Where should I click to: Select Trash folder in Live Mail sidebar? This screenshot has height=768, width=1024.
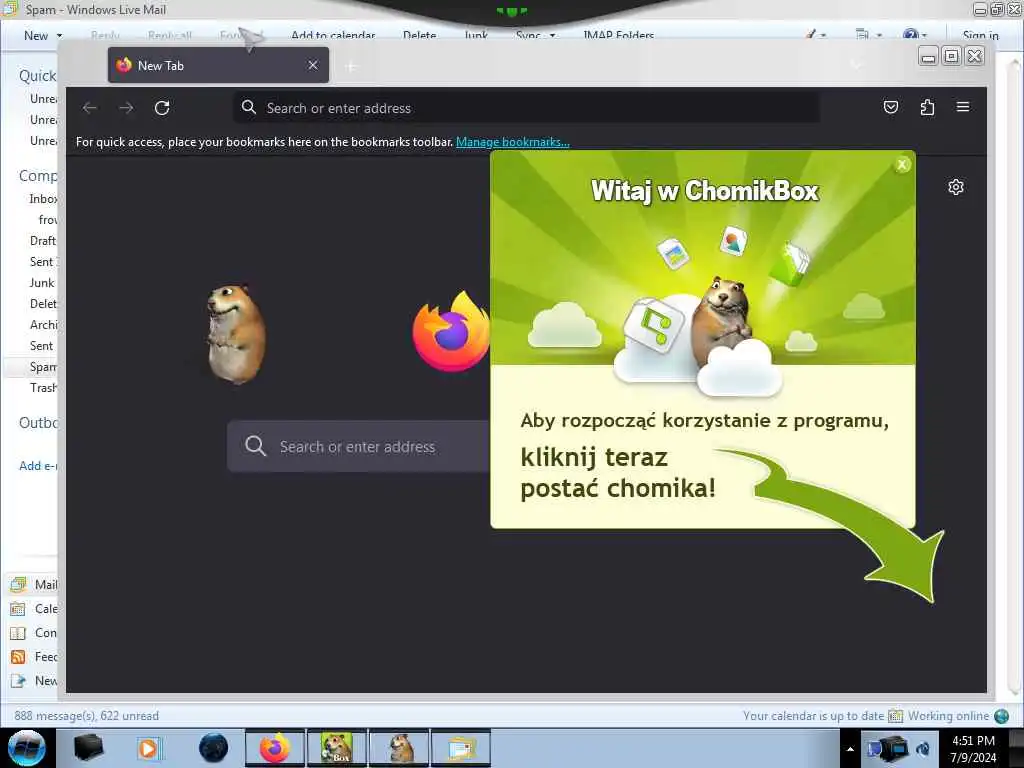coord(43,388)
